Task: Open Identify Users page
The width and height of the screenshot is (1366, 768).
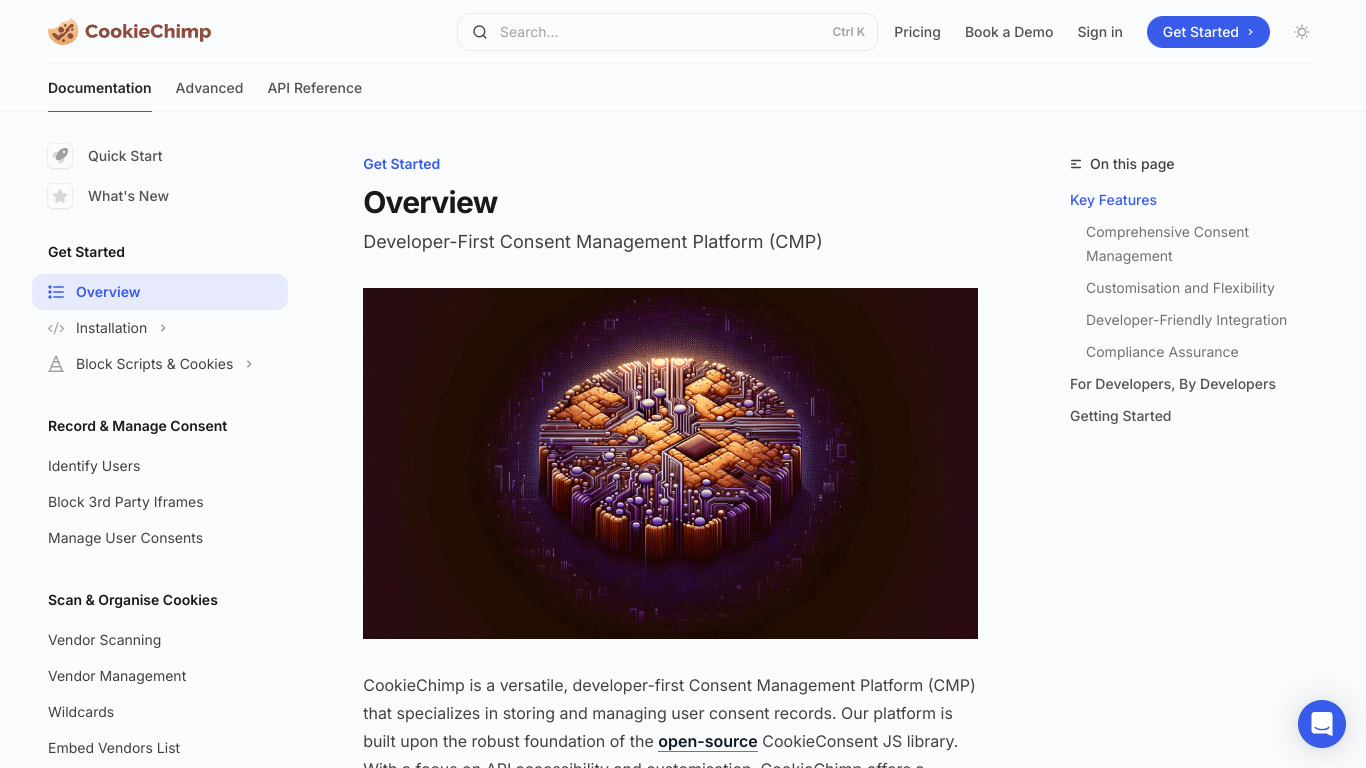Action: [94, 466]
